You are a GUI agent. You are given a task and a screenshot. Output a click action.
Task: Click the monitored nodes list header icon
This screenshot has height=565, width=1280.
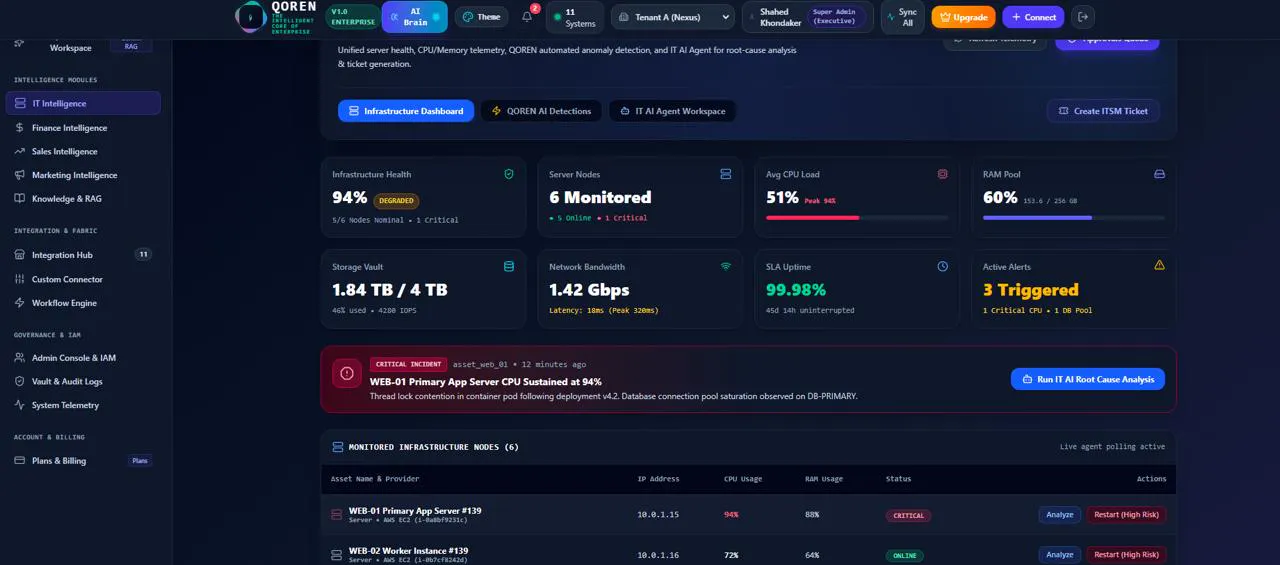tap(336, 447)
